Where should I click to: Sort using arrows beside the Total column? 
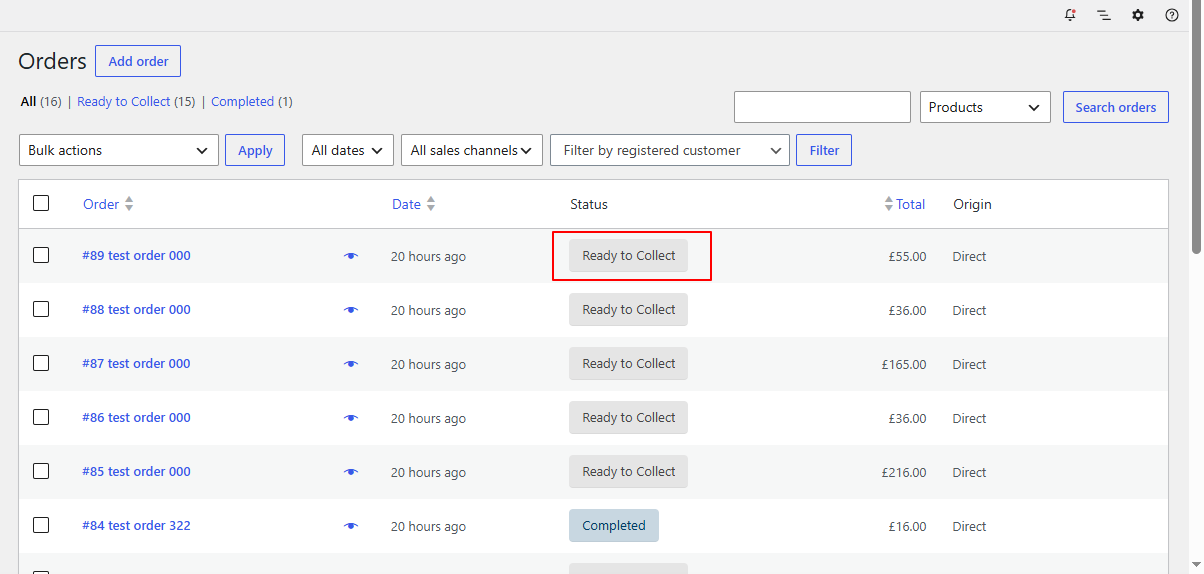(x=889, y=204)
